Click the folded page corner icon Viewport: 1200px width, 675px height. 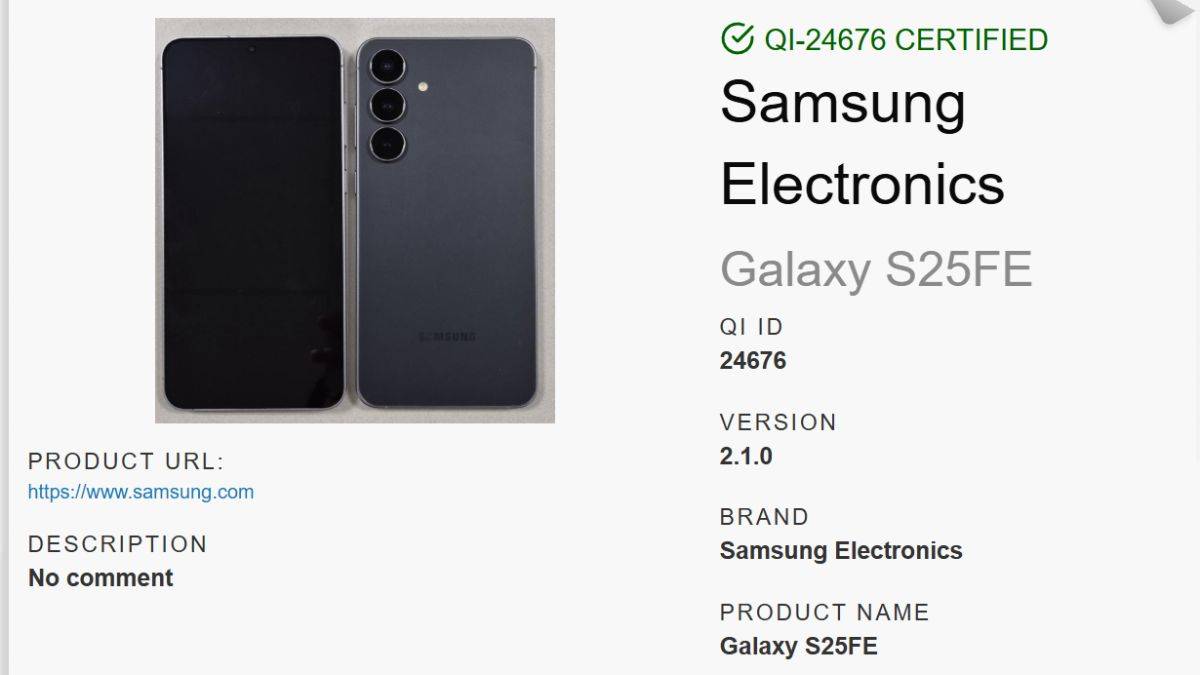[1175, 10]
